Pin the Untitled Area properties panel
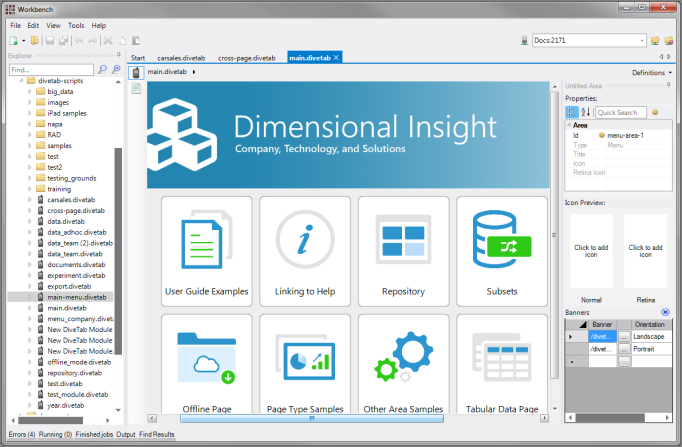 [668, 86]
